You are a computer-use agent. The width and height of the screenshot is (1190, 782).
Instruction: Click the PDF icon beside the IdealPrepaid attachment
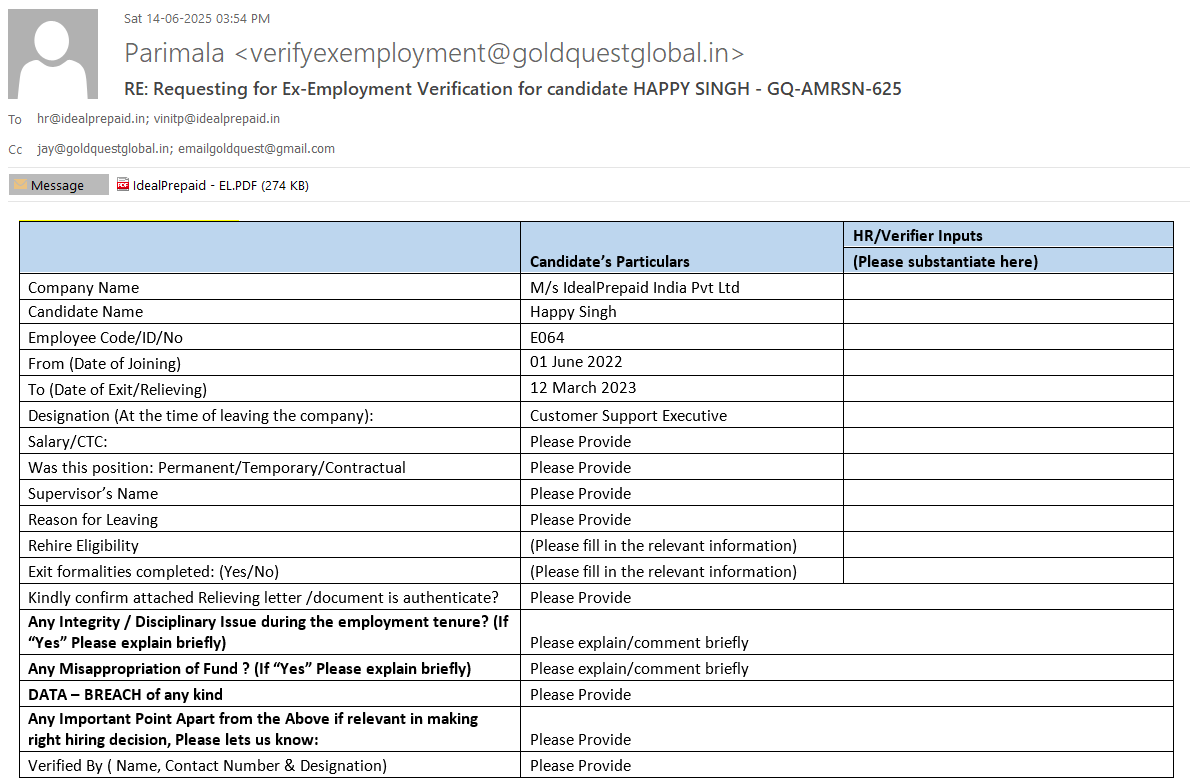click(123, 185)
